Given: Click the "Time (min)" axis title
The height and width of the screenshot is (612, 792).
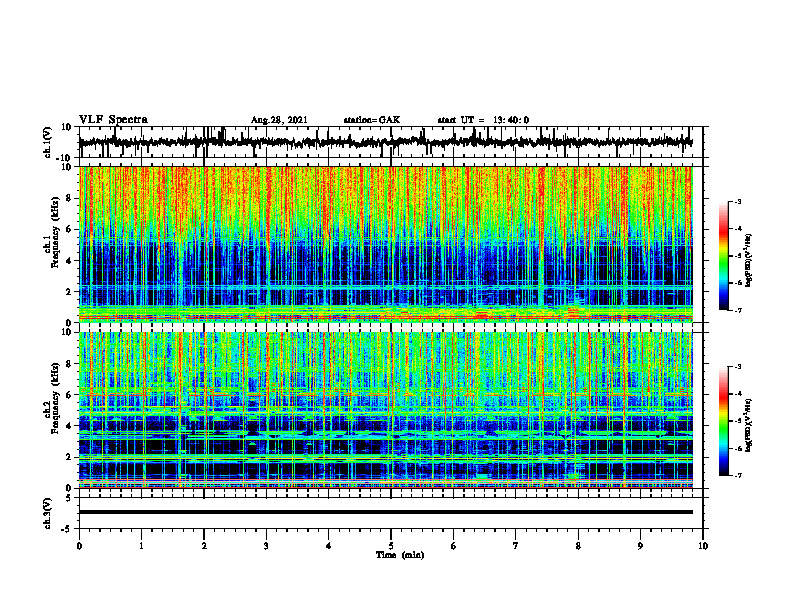Looking at the screenshot, I should [x=400, y=555].
